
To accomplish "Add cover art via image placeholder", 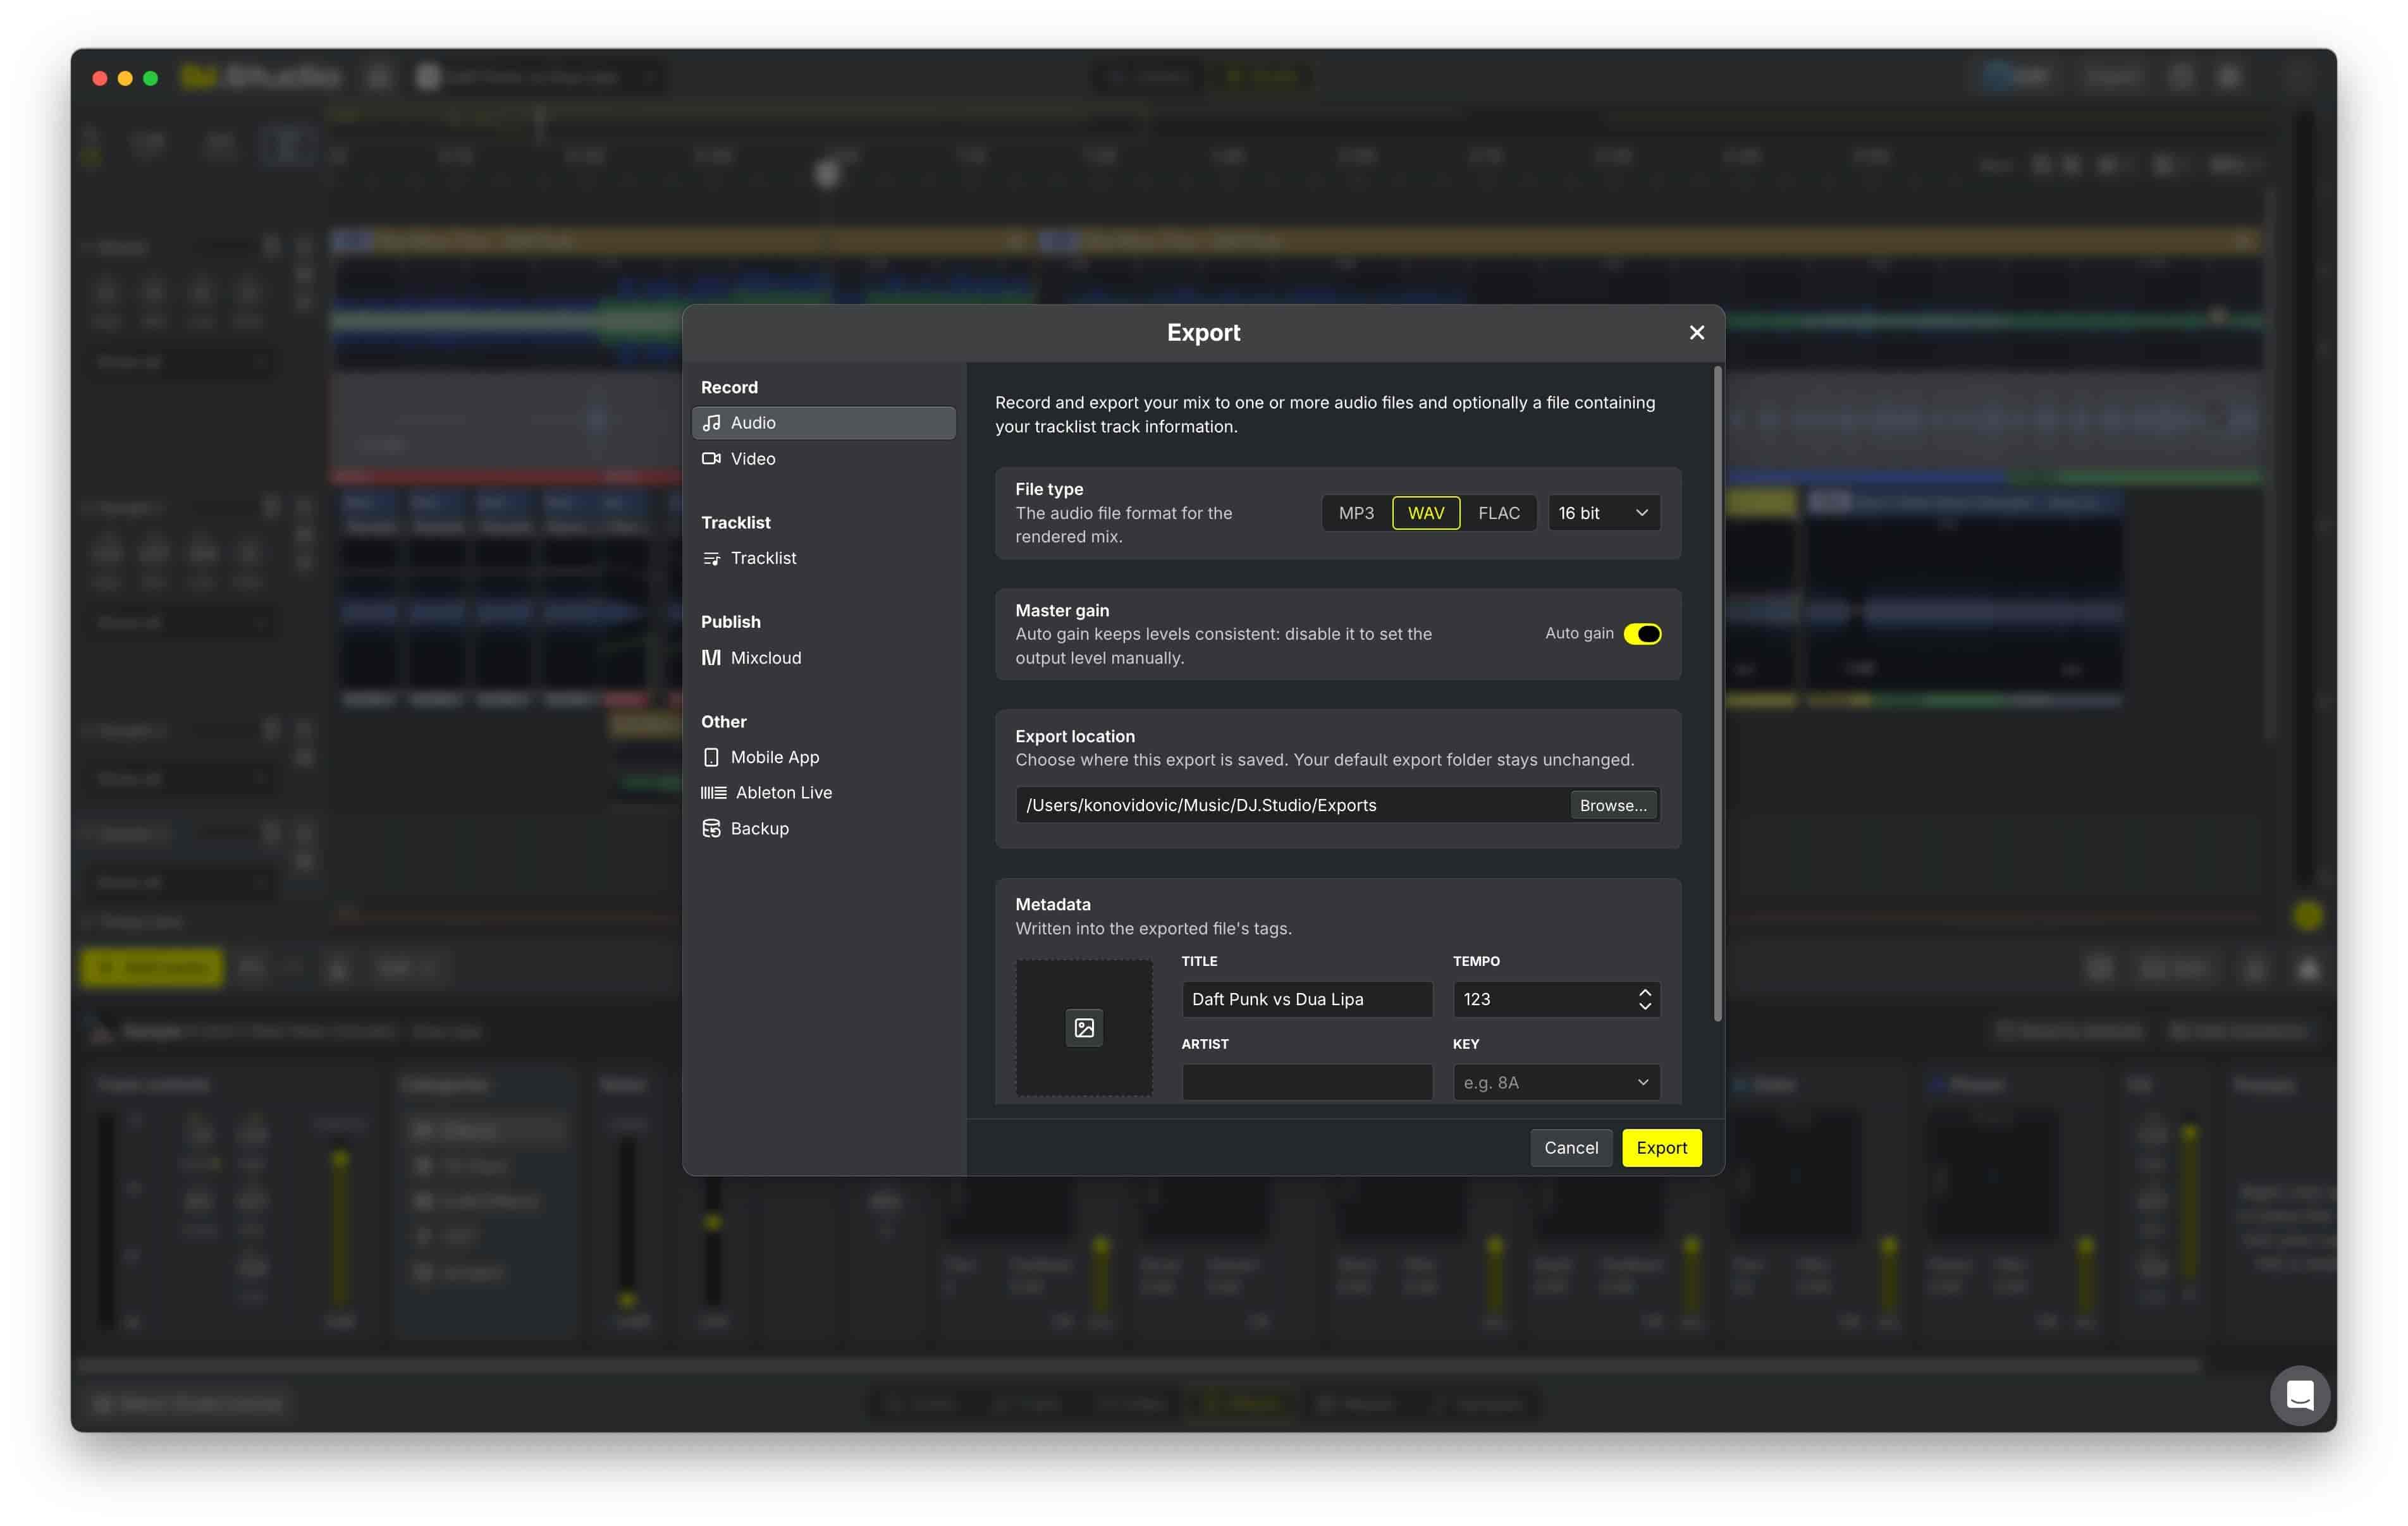I will [x=1084, y=1028].
